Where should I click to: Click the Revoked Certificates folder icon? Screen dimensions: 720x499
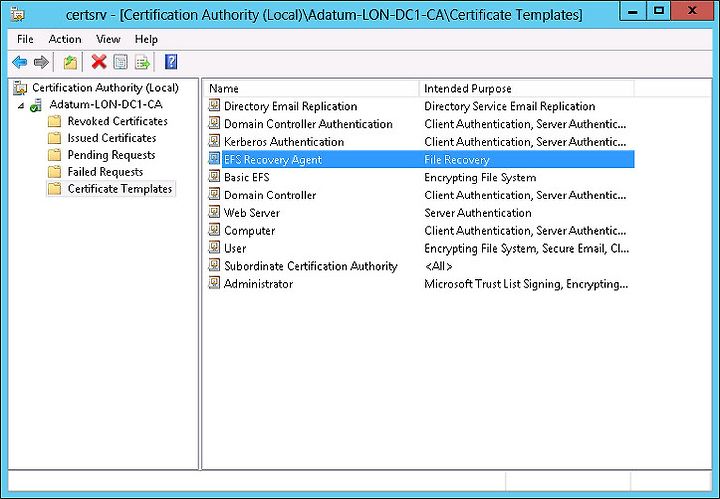coord(54,121)
